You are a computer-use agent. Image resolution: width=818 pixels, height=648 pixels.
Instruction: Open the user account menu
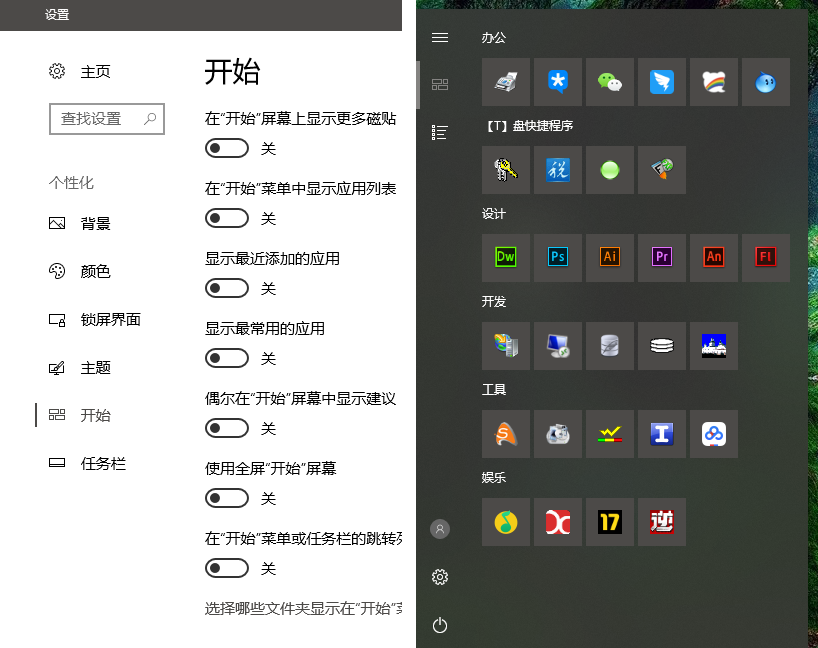[440, 528]
